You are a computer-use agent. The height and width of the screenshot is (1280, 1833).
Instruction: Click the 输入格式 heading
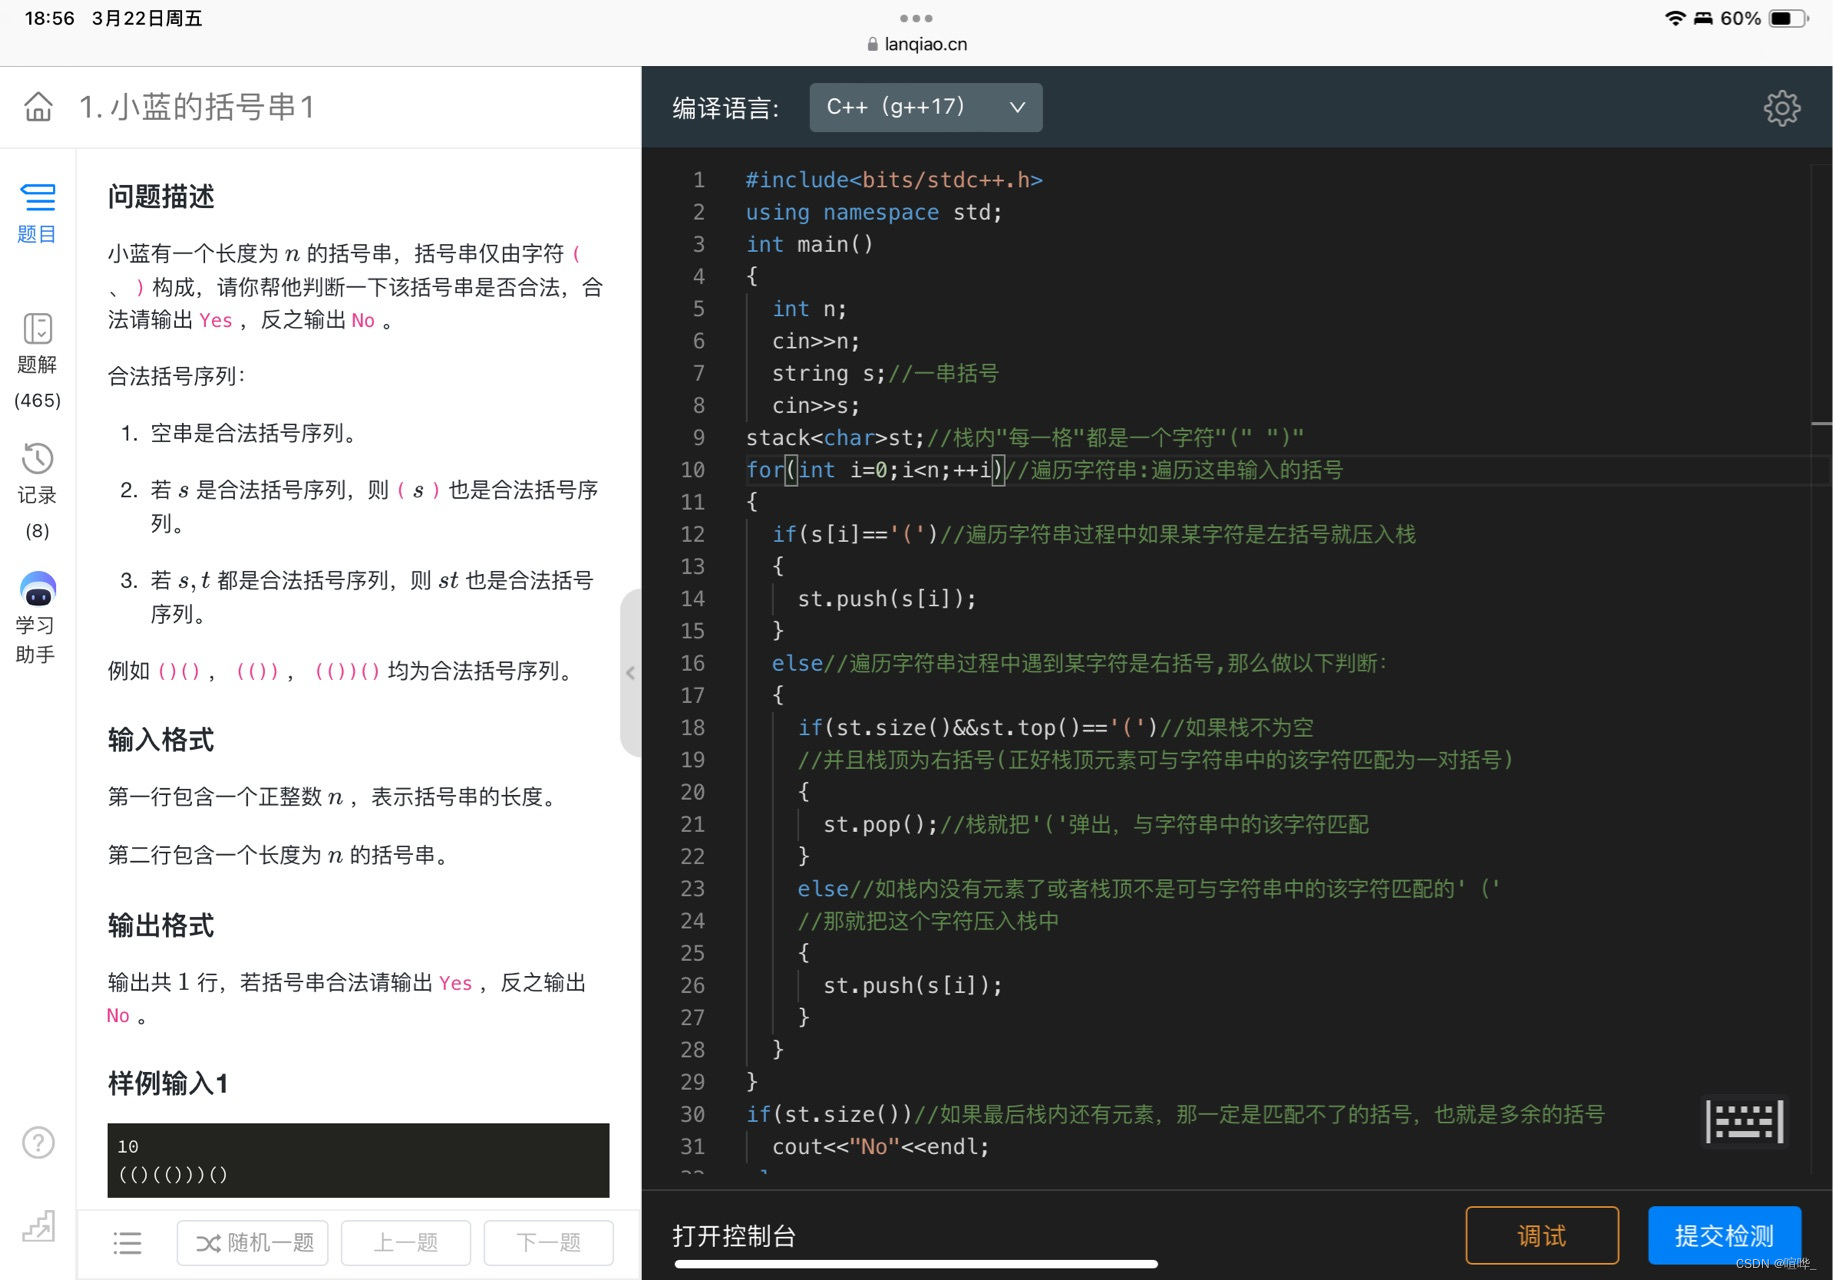161,740
